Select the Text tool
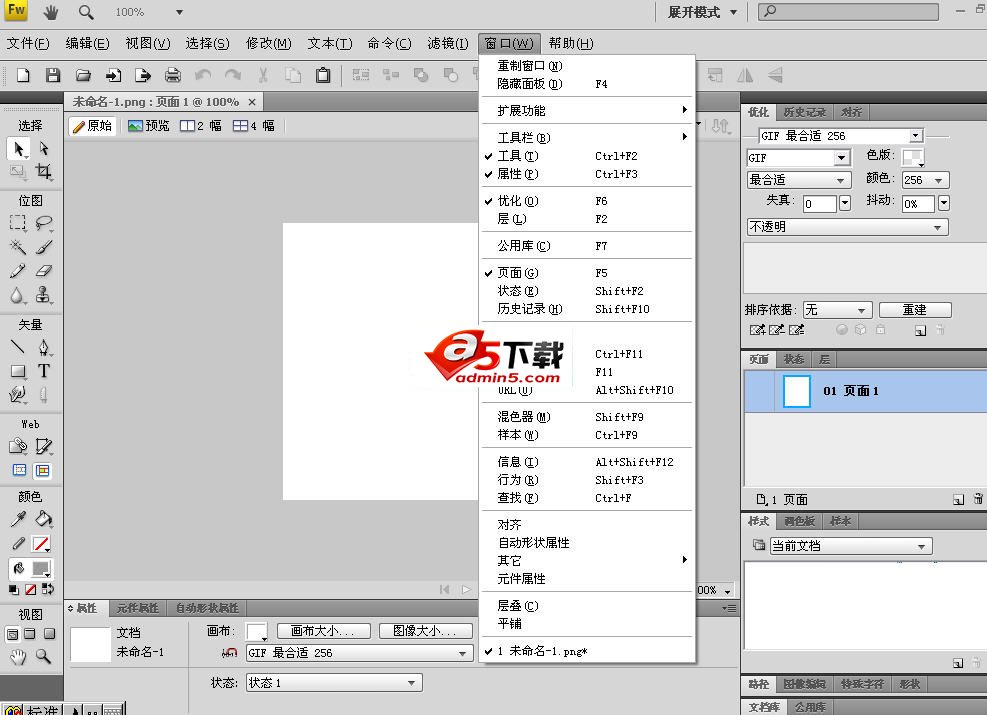The width and height of the screenshot is (987, 715). [44, 371]
